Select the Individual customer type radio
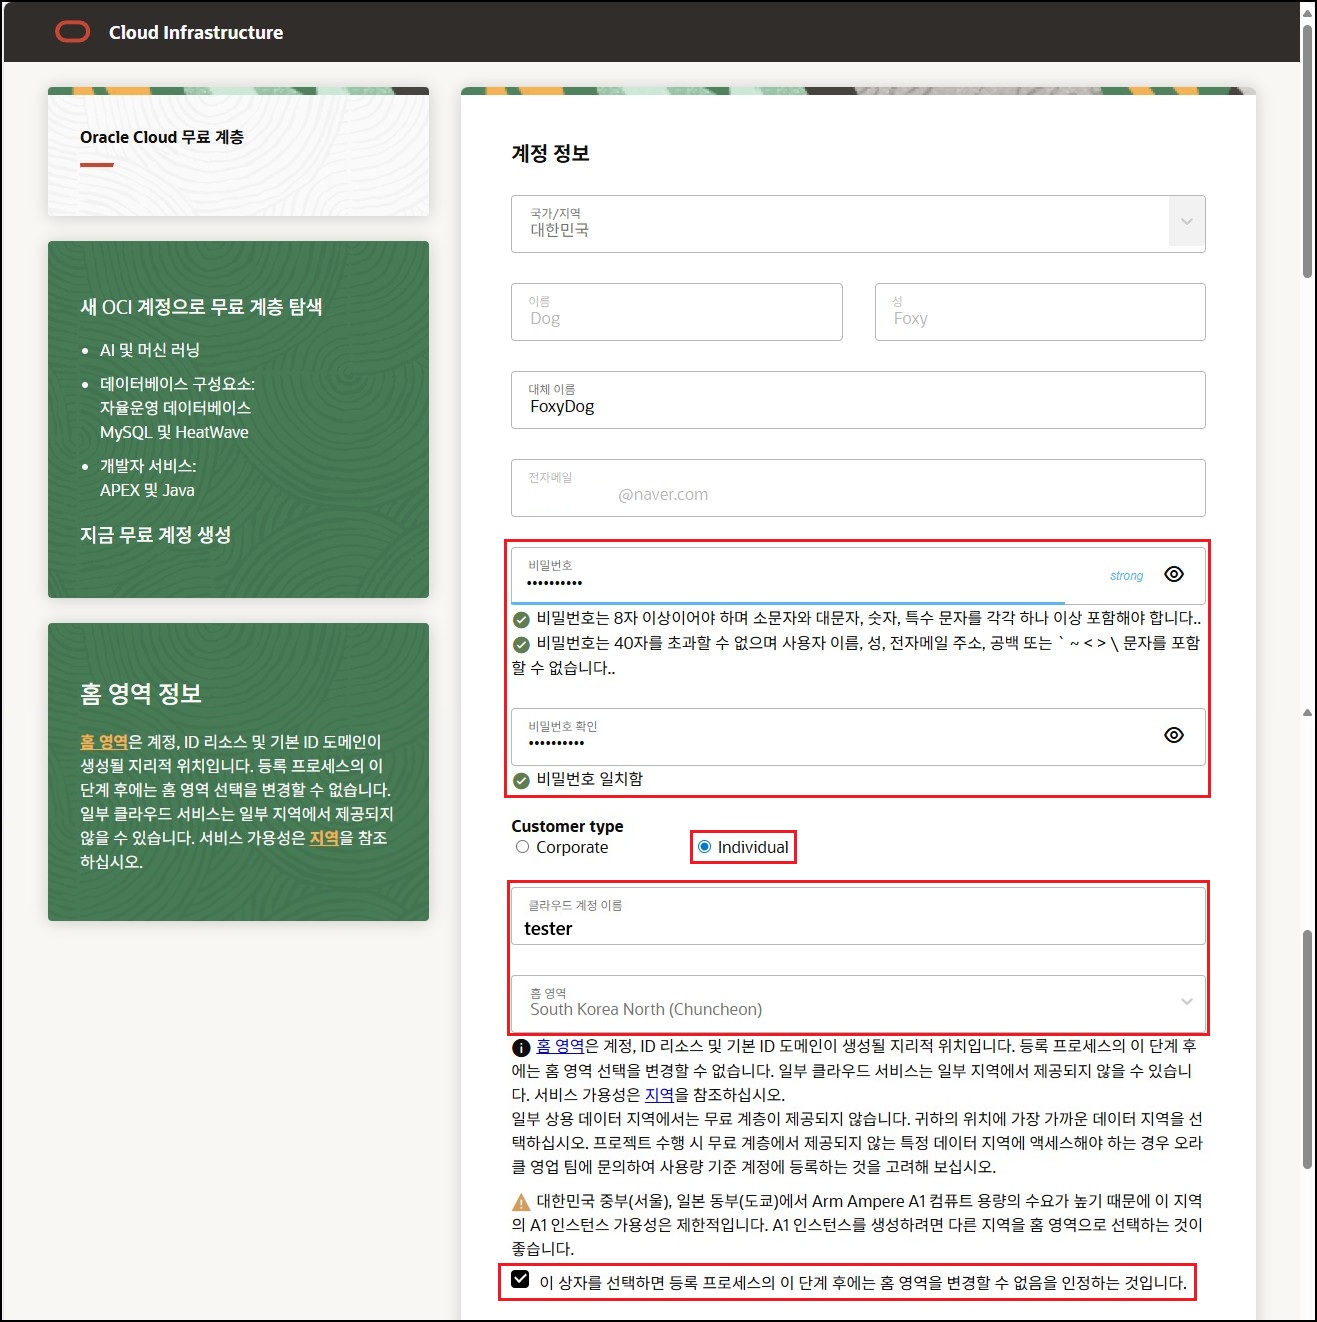Image resolution: width=1317 pixels, height=1322 pixels. click(704, 847)
